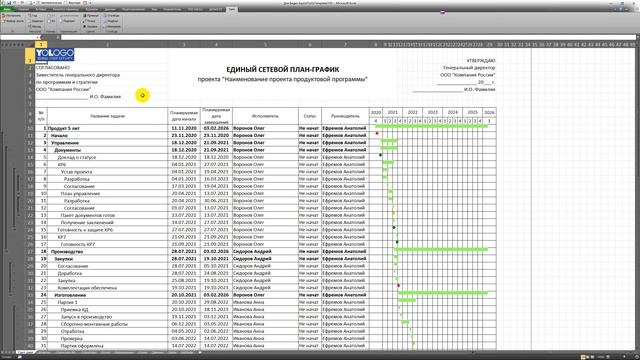This screenshot has height=360, width=640.
Task: Select the Управление task cell
Action: point(107,143)
